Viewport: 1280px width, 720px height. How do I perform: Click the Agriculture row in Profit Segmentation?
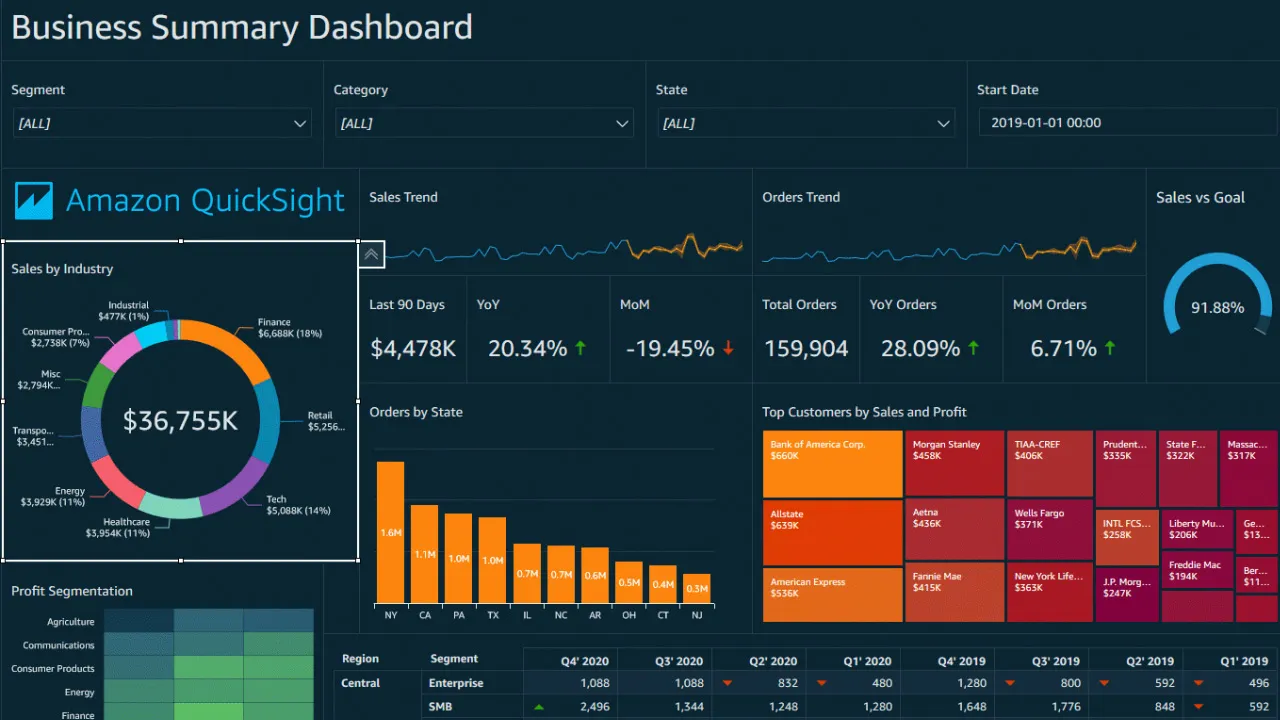coord(70,621)
